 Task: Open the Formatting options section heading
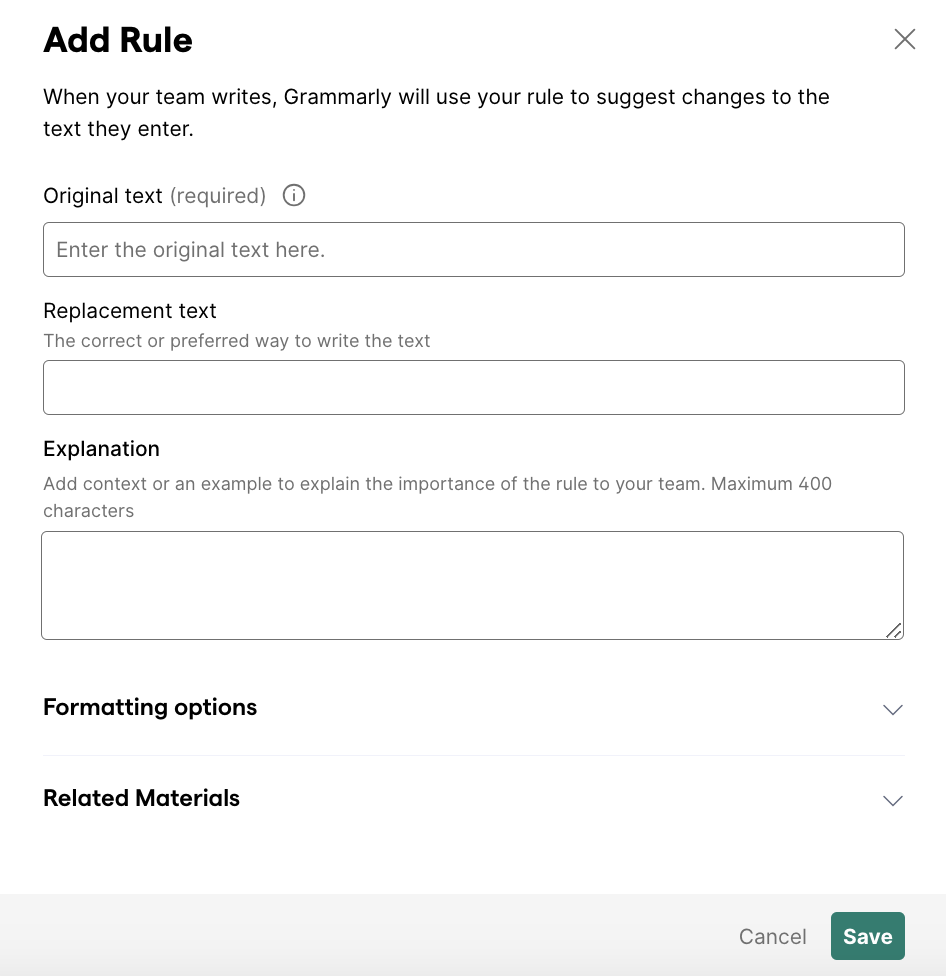[150, 708]
